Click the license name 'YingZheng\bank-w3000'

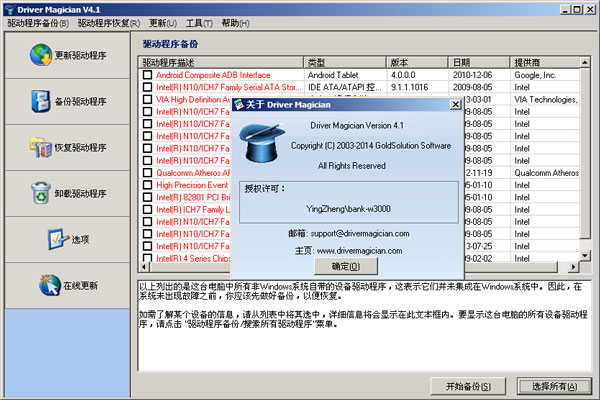(x=348, y=209)
